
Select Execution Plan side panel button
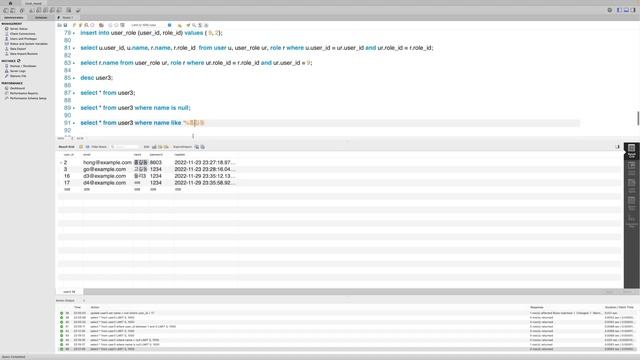(631, 221)
